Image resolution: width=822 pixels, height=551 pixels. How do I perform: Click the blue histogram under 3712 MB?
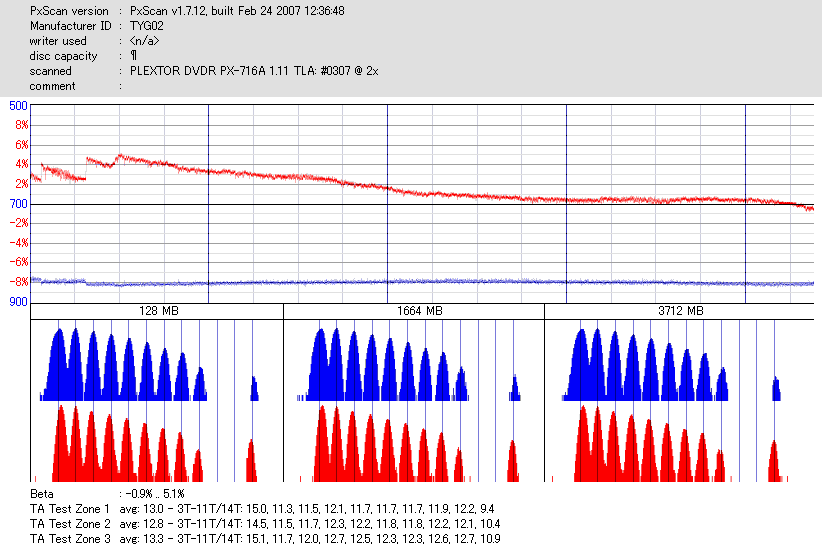click(672, 365)
